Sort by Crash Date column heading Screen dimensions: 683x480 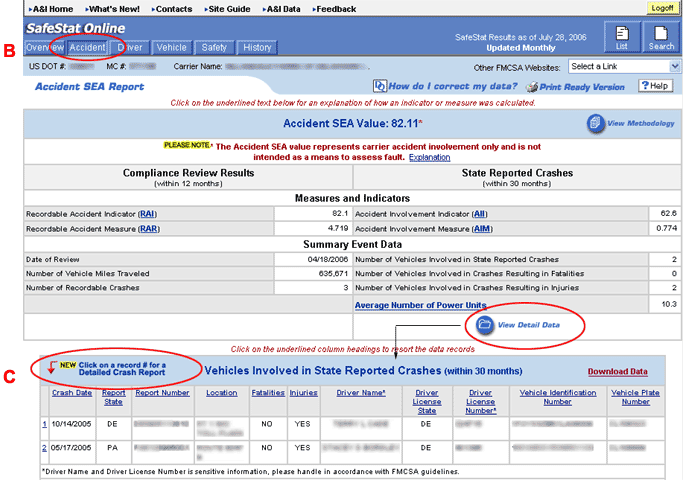pyautogui.click(x=72, y=392)
